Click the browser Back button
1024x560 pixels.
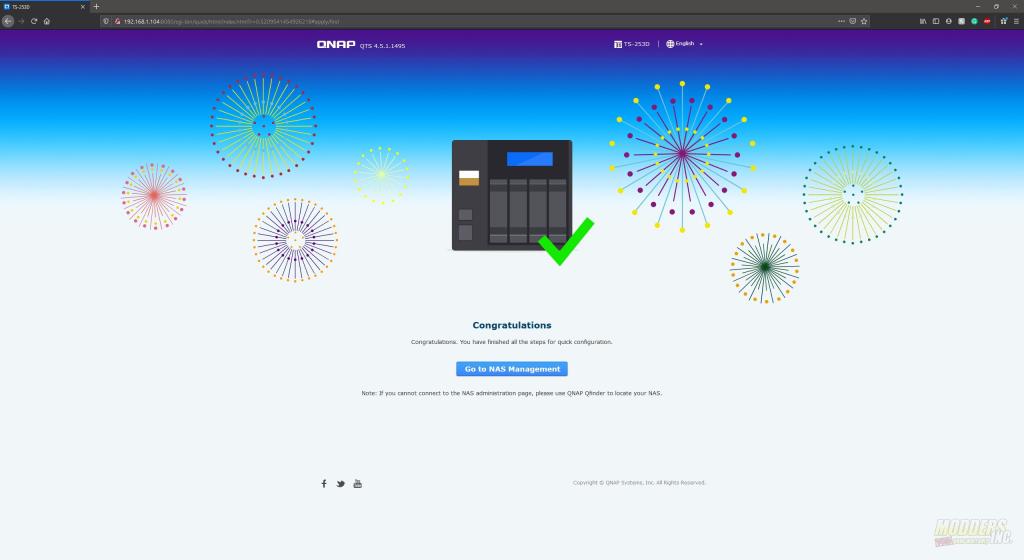tap(8, 21)
